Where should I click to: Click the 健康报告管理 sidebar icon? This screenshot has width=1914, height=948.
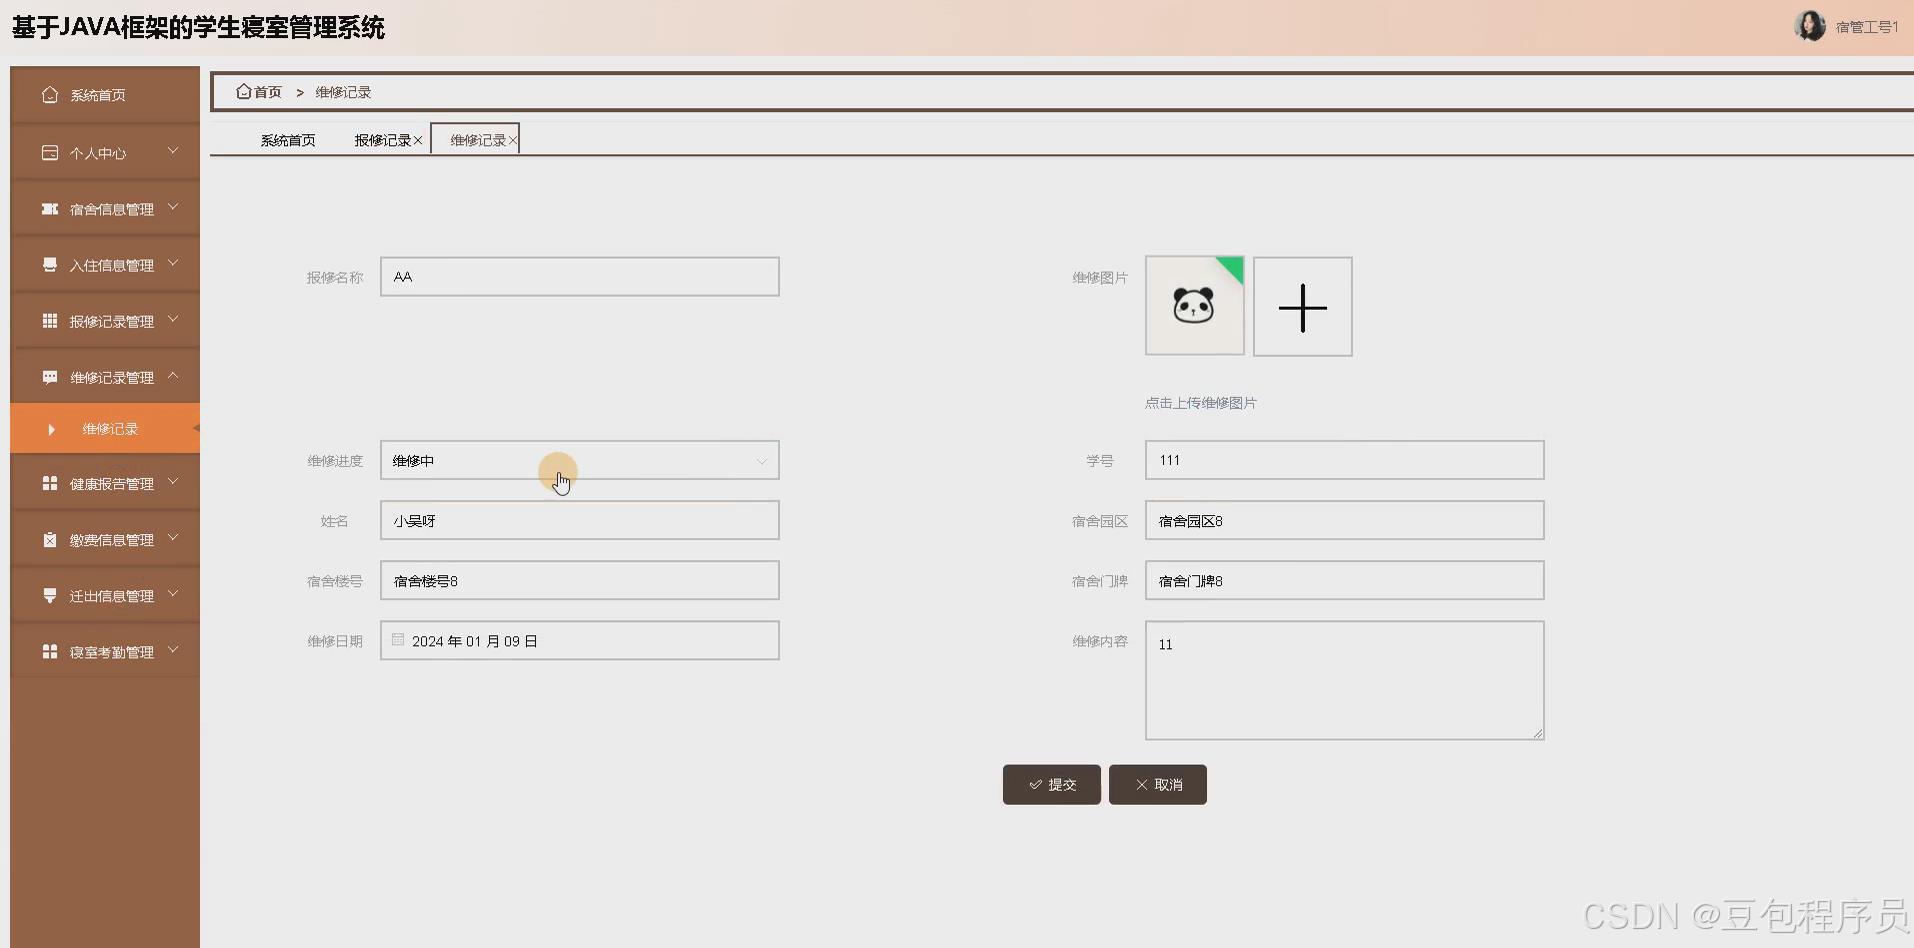pyautogui.click(x=50, y=483)
